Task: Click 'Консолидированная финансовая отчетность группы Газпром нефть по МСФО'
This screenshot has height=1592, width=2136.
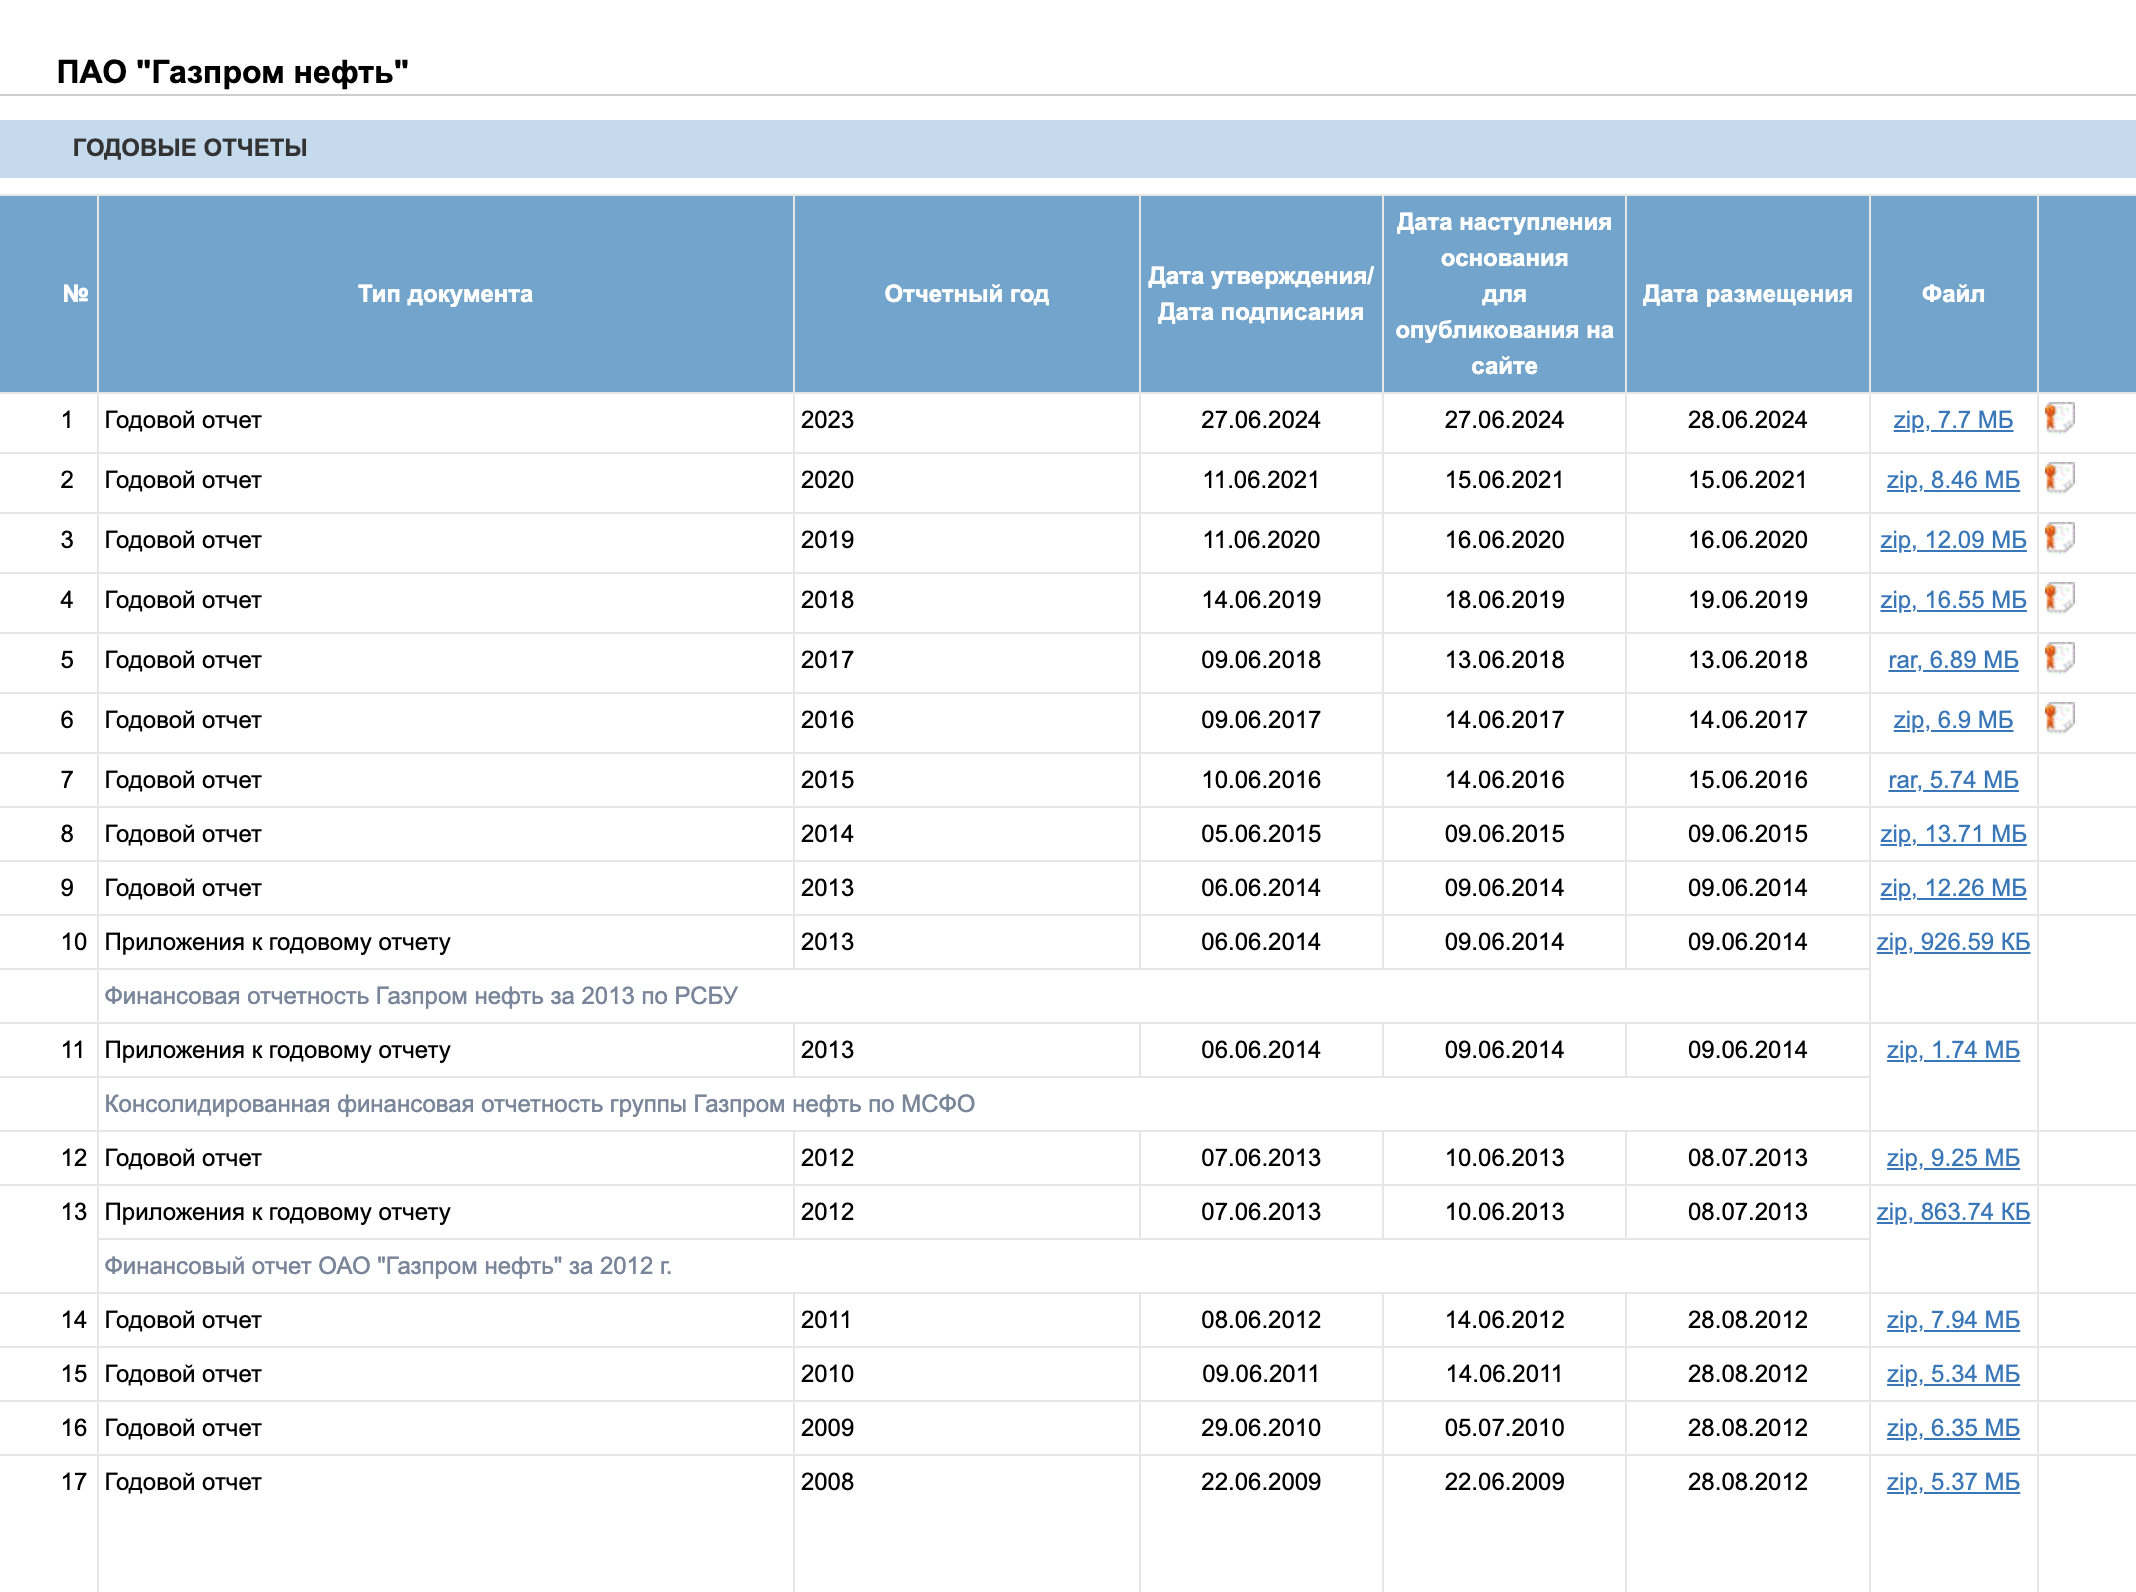Action: 540,1104
